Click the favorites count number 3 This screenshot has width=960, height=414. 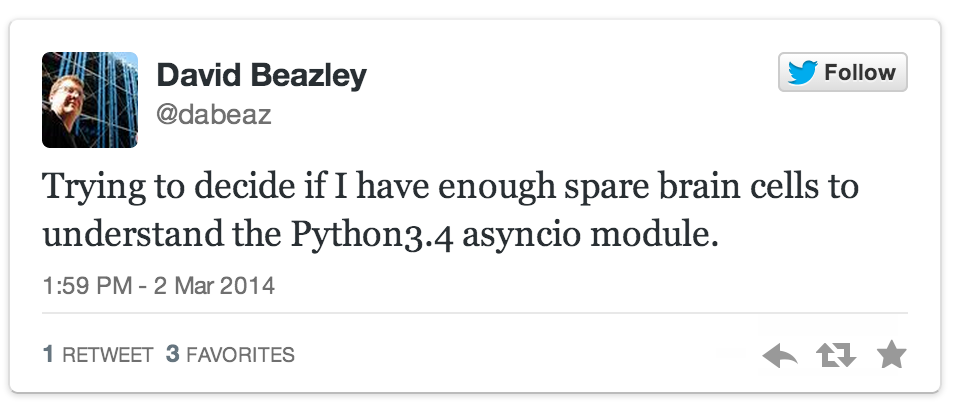173,355
